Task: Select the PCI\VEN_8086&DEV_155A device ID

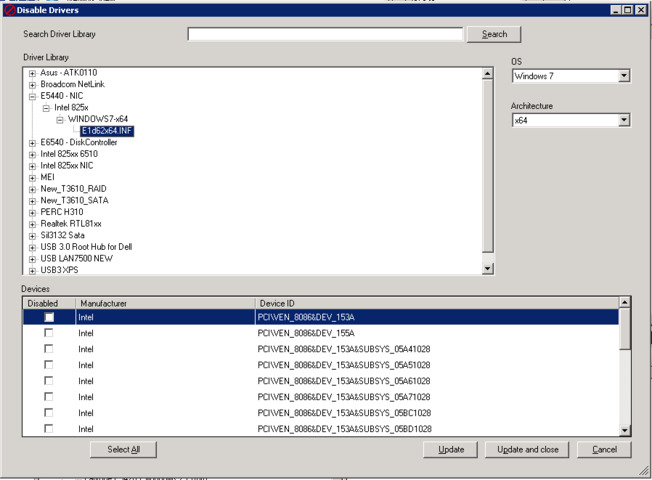Action: click(306, 333)
